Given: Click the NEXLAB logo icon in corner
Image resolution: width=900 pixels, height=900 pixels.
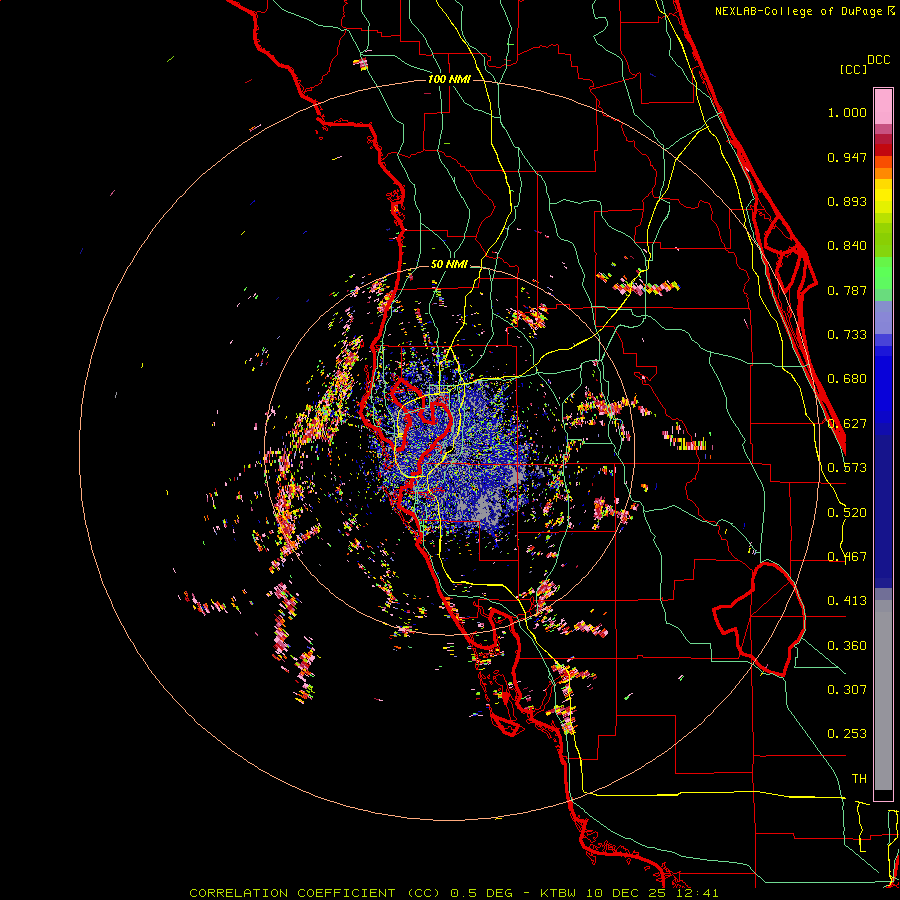Looking at the screenshot, I should point(891,11).
